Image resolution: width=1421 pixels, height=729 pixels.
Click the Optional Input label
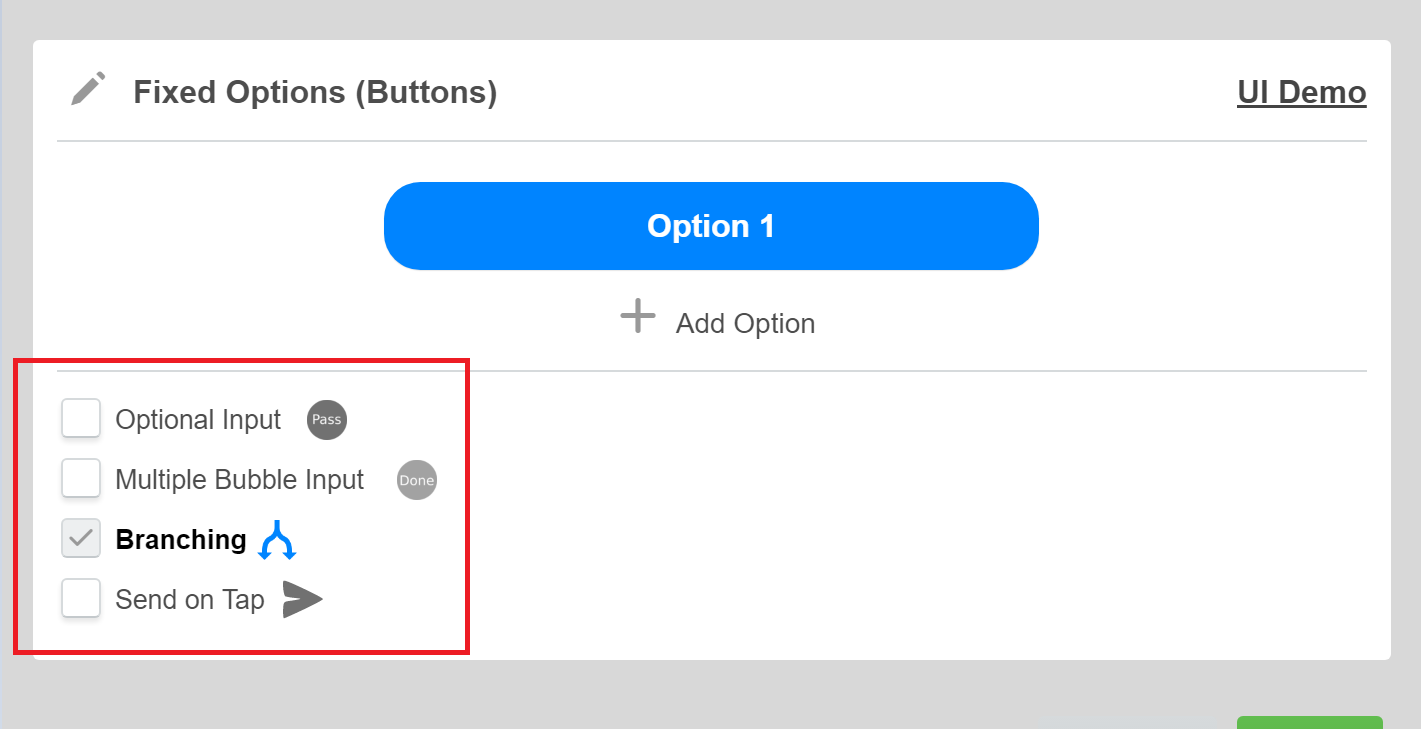tap(198, 420)
